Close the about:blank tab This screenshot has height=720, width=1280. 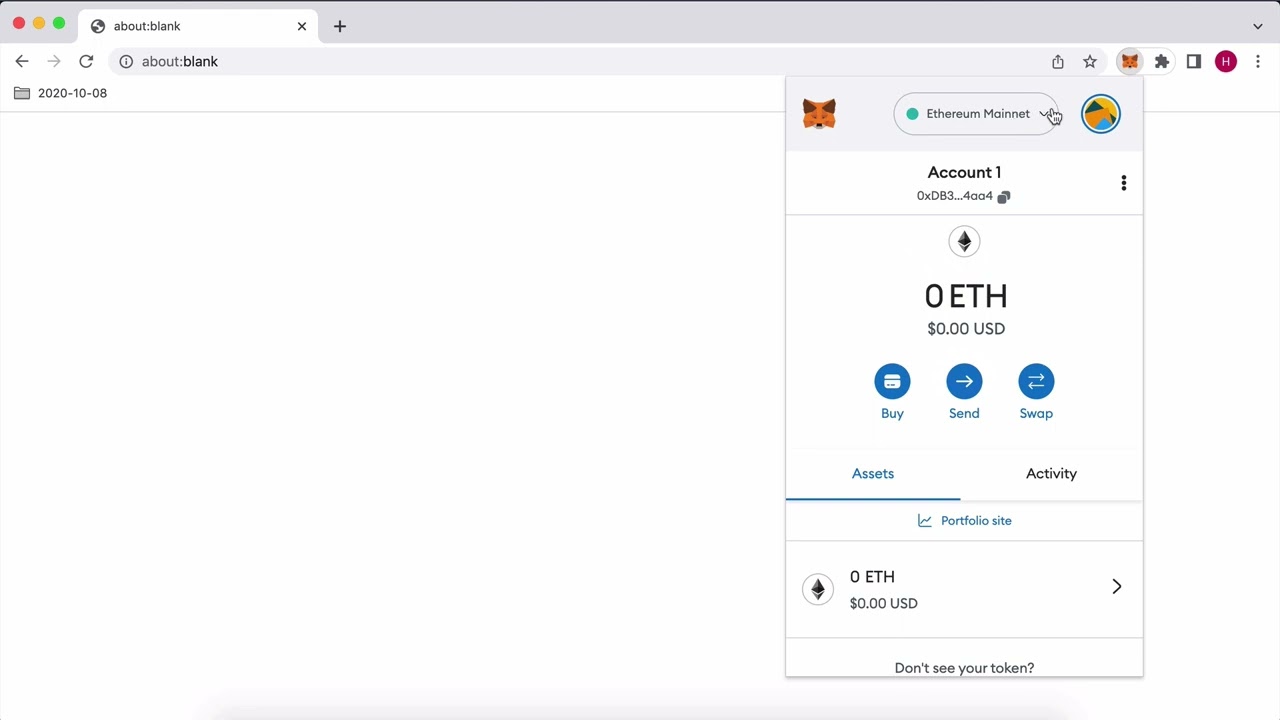coord(302,26)
